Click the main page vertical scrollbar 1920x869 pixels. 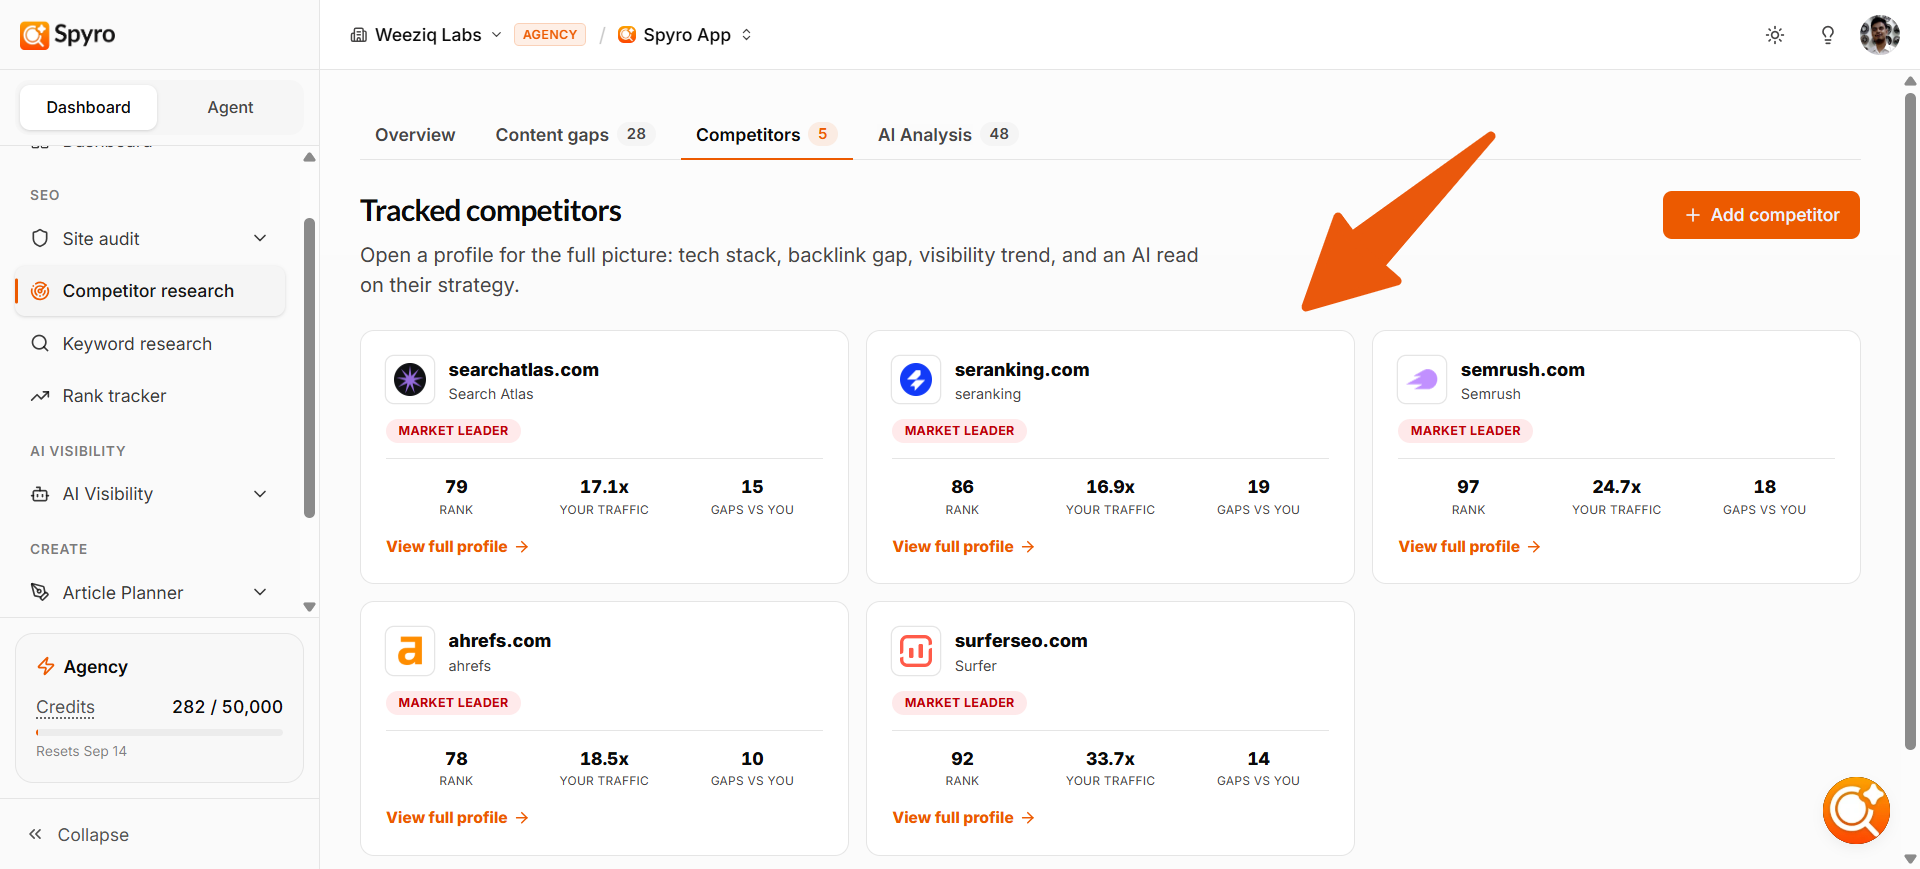(x=1910, y=420)
